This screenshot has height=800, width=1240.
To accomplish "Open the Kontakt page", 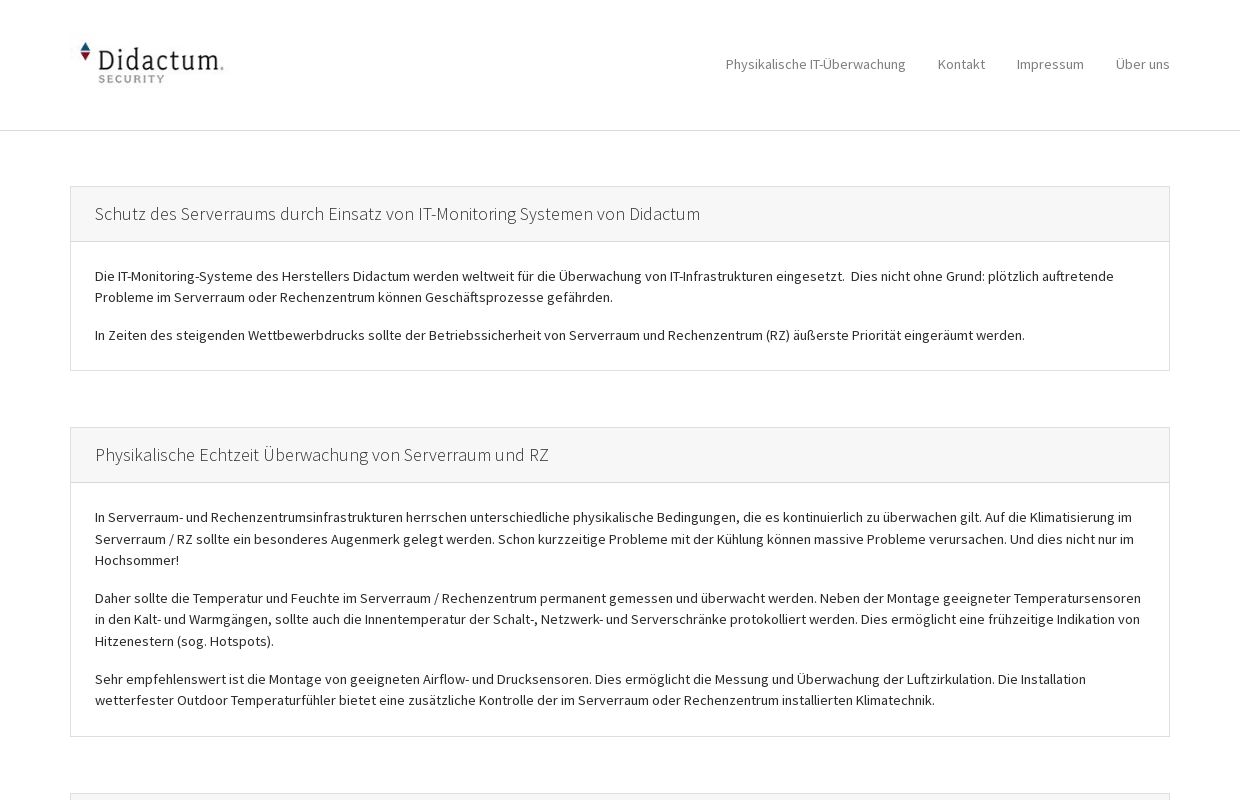I will (961, 64).
